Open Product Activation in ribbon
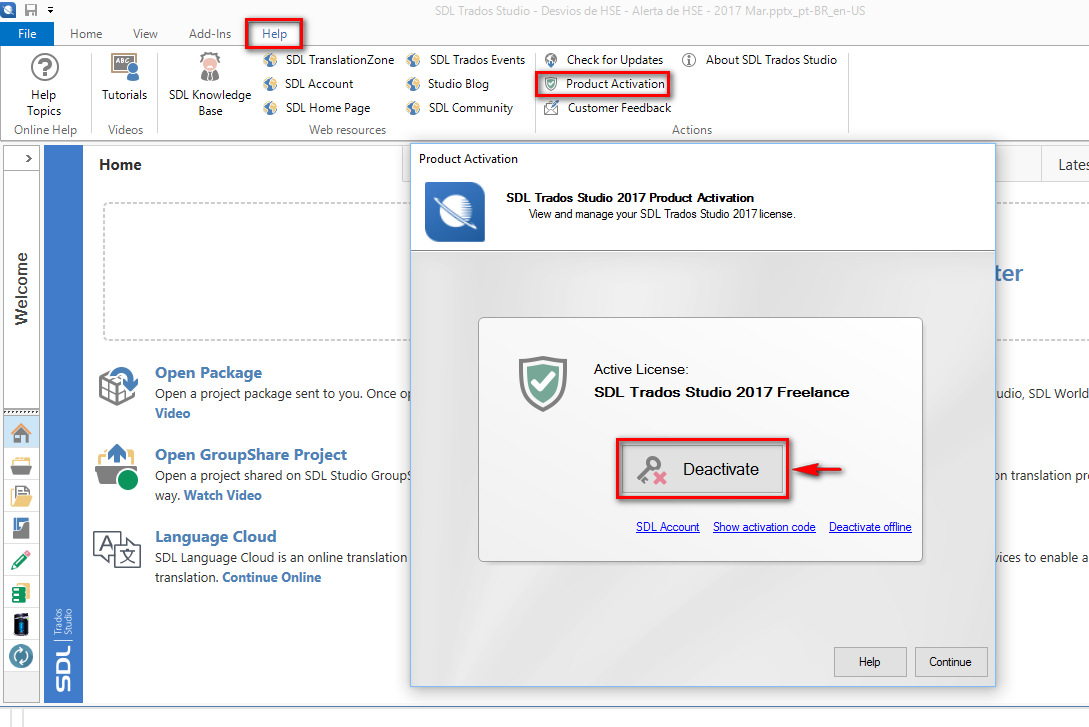This screenshot has width=1089, height=727. tap(604, 84)
